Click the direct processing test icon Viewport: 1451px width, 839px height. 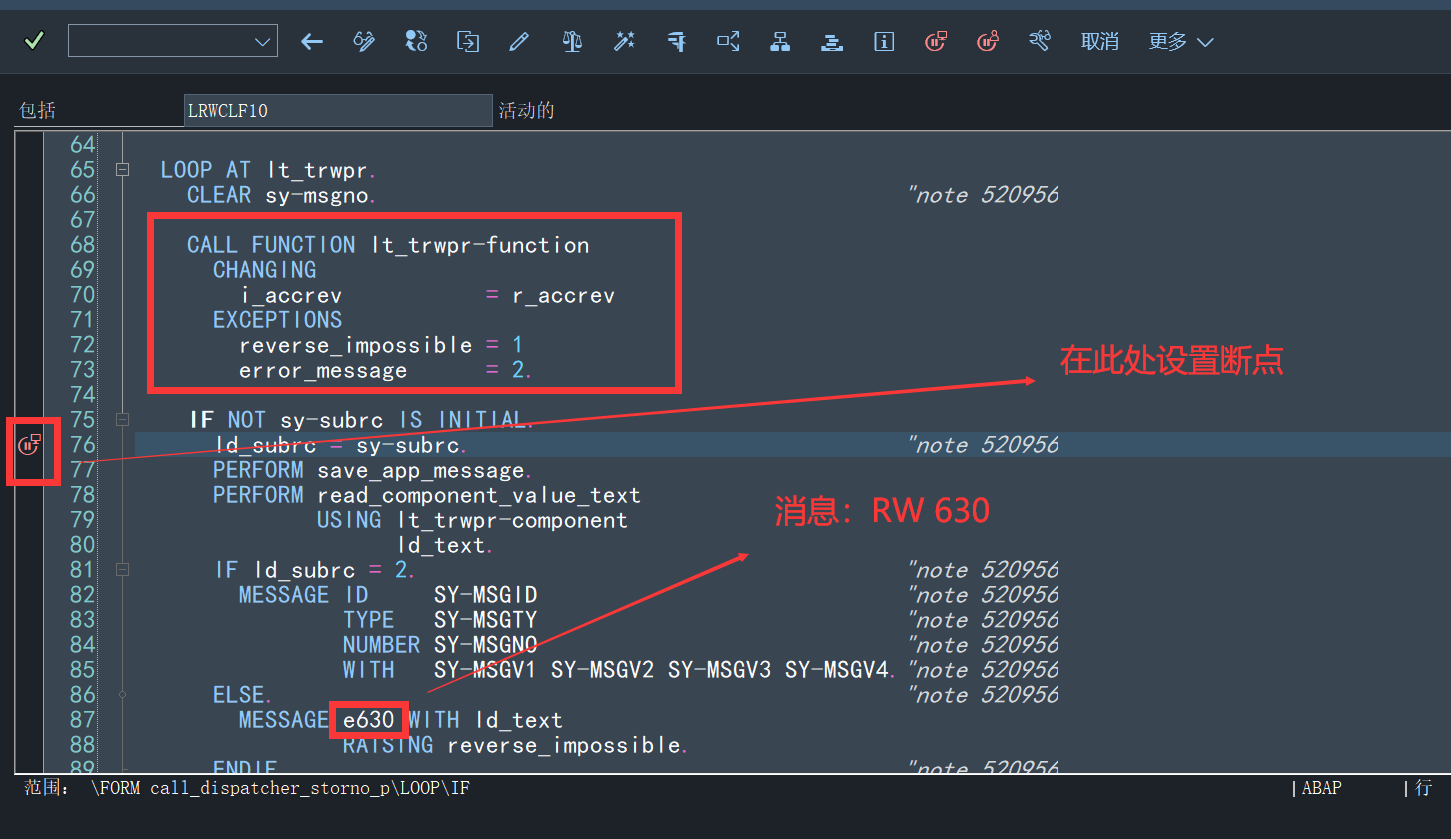pos(677,41)
